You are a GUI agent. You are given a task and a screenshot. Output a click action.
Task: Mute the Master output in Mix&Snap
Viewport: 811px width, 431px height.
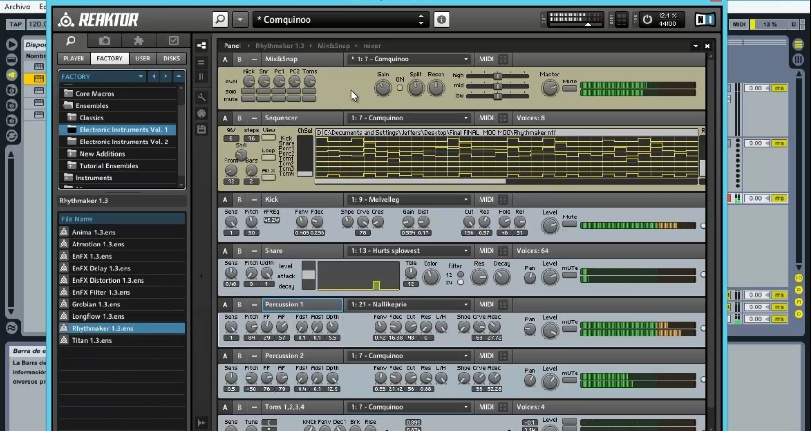[569, 89]
